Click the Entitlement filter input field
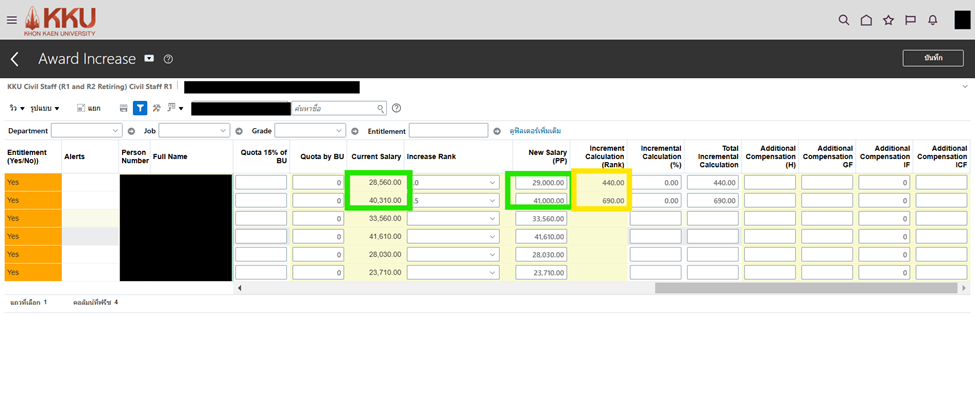Screen dimensions: 975x419 pos(448,131)
